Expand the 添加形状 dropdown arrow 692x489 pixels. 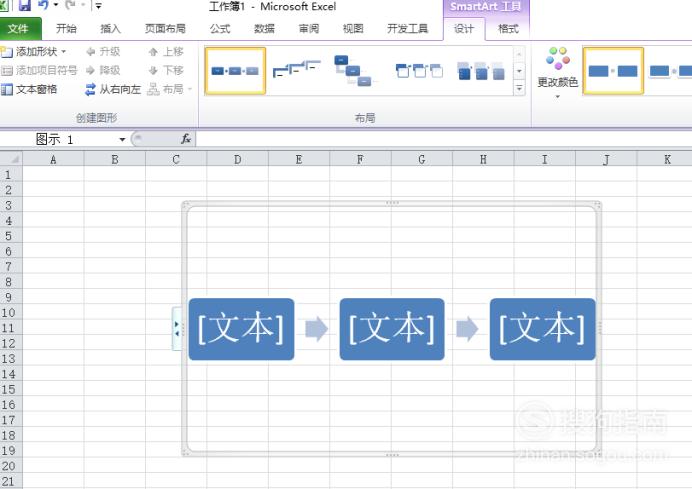pyautogui.click(x=64, y=52)
